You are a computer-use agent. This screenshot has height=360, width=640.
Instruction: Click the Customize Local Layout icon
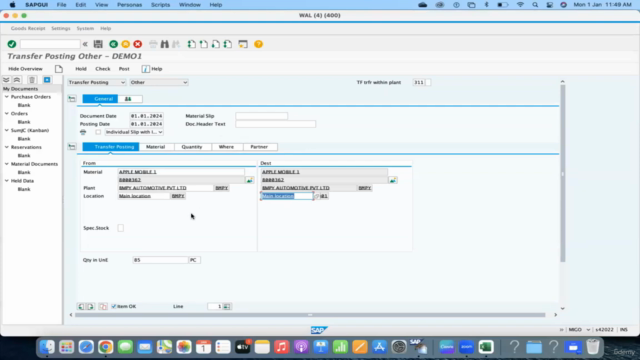tap(243, 44)
